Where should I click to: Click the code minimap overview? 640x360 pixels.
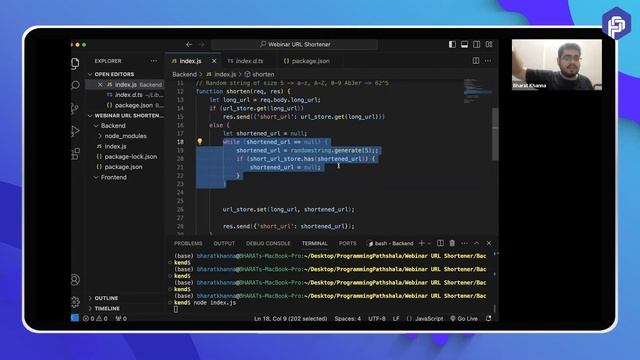(x=478, y=91)
